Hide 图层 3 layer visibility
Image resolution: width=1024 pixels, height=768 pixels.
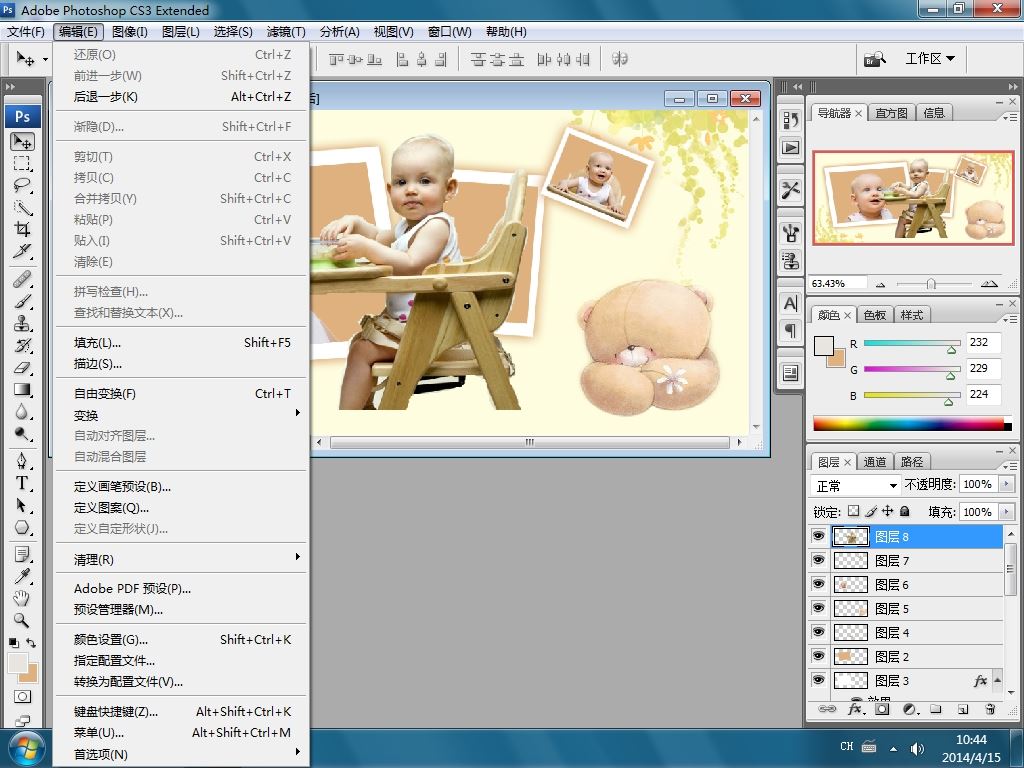818,680
